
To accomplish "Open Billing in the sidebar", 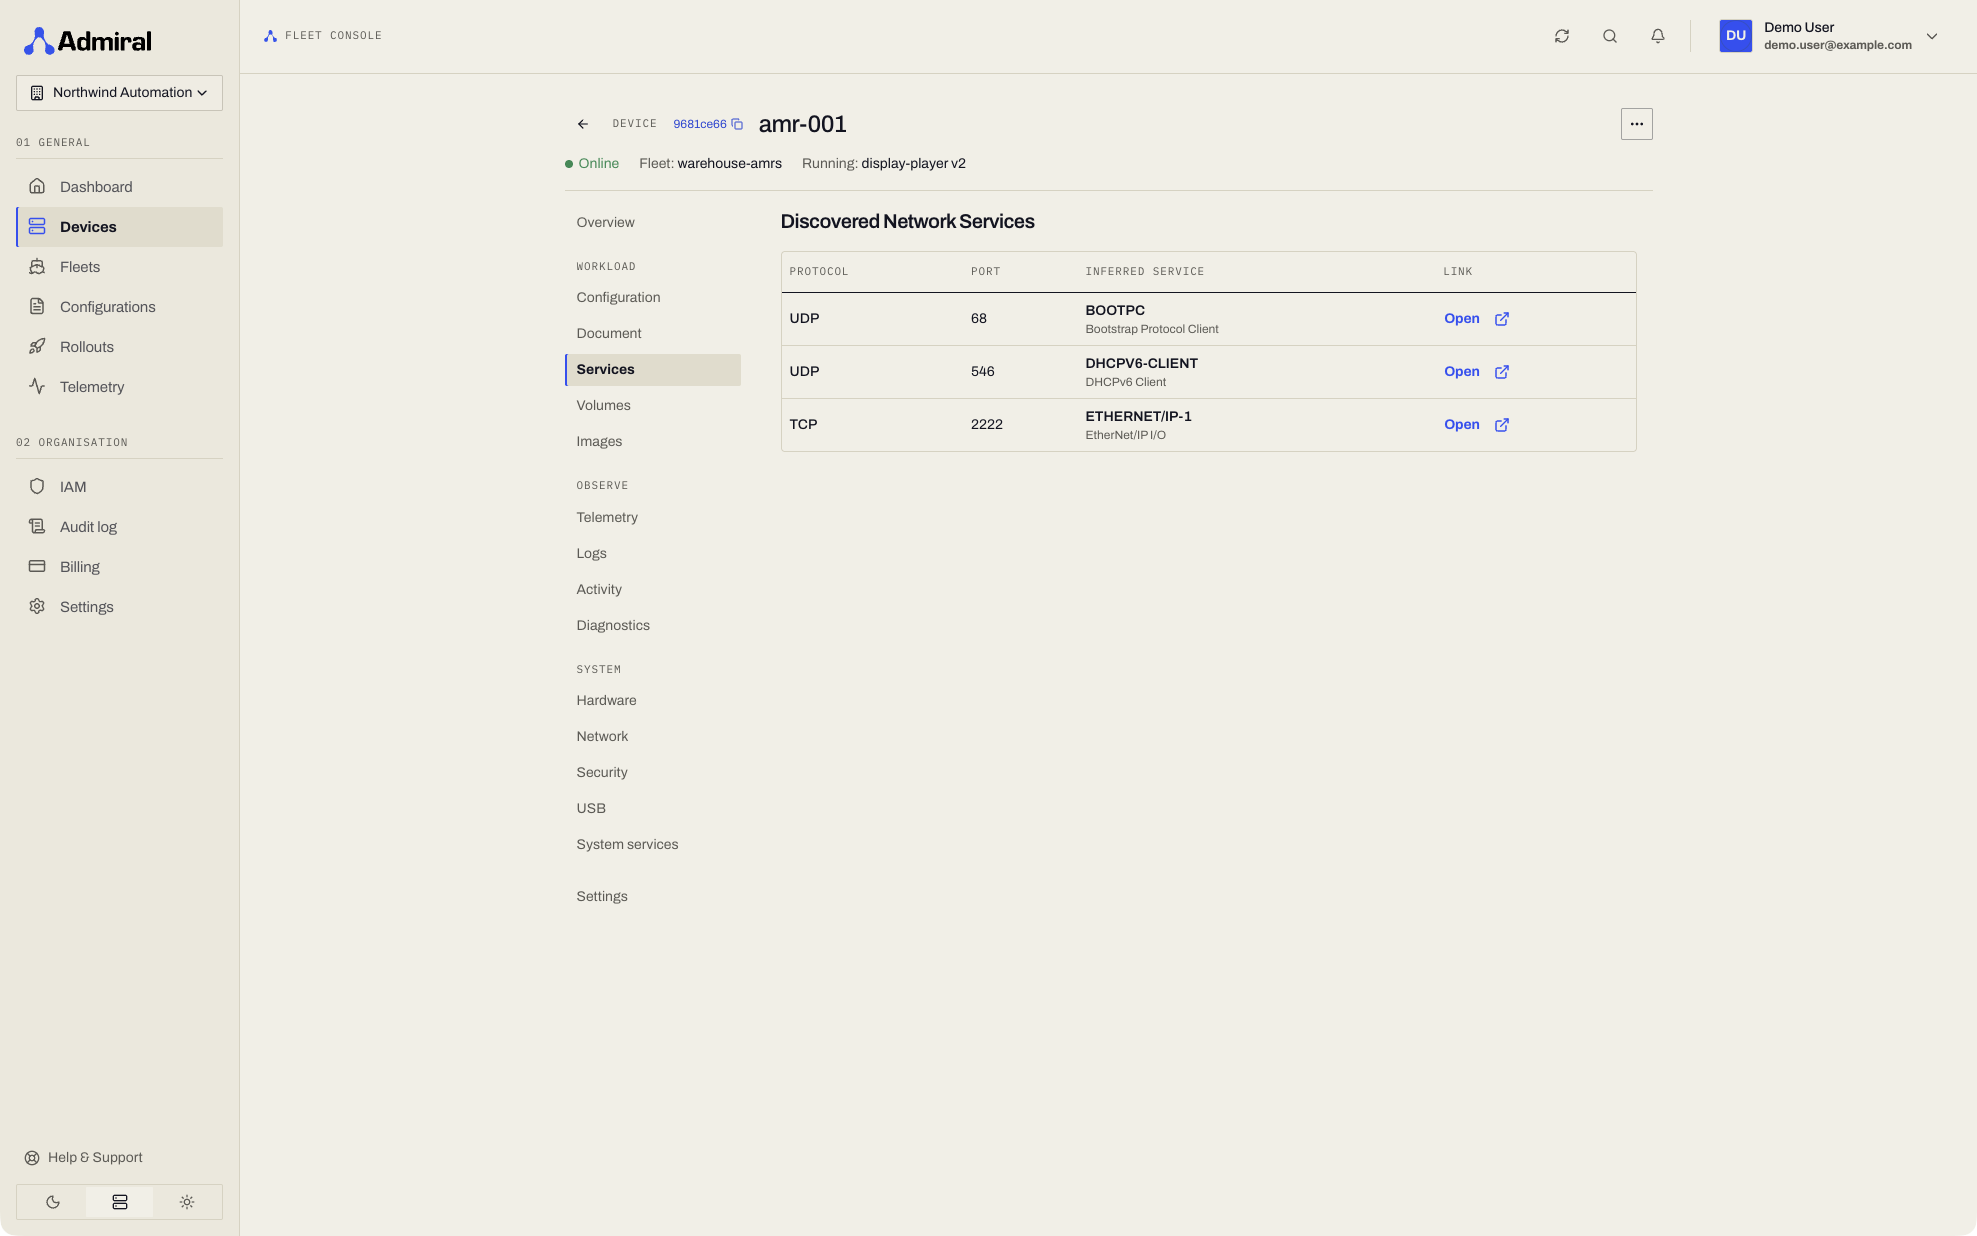I will click(x=119, y=567).
